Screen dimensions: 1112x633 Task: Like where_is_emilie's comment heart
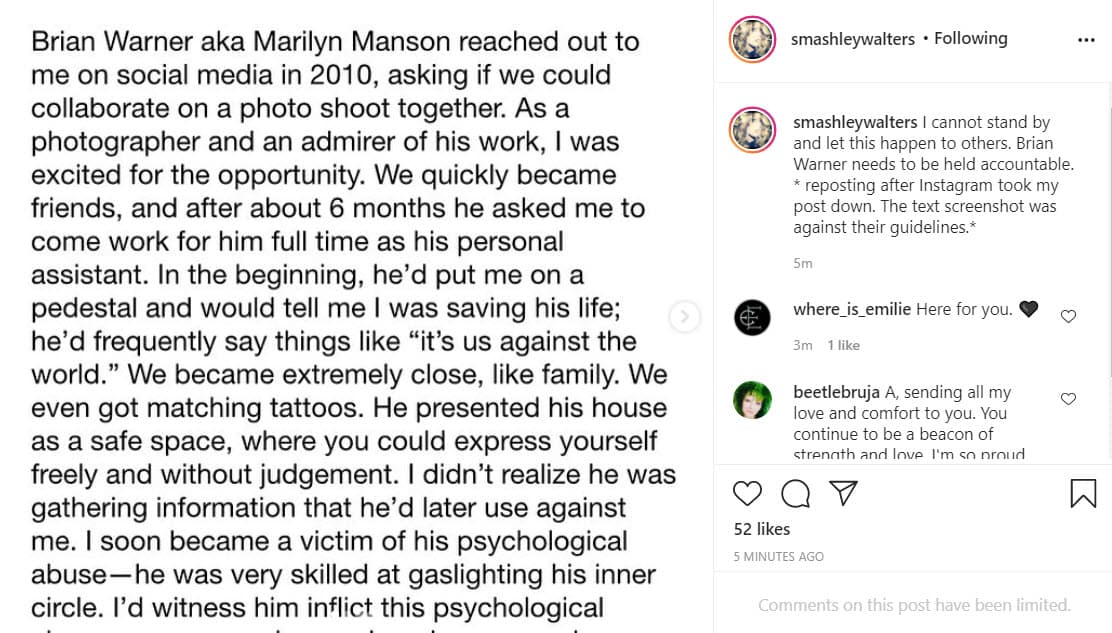(1068, 315)
